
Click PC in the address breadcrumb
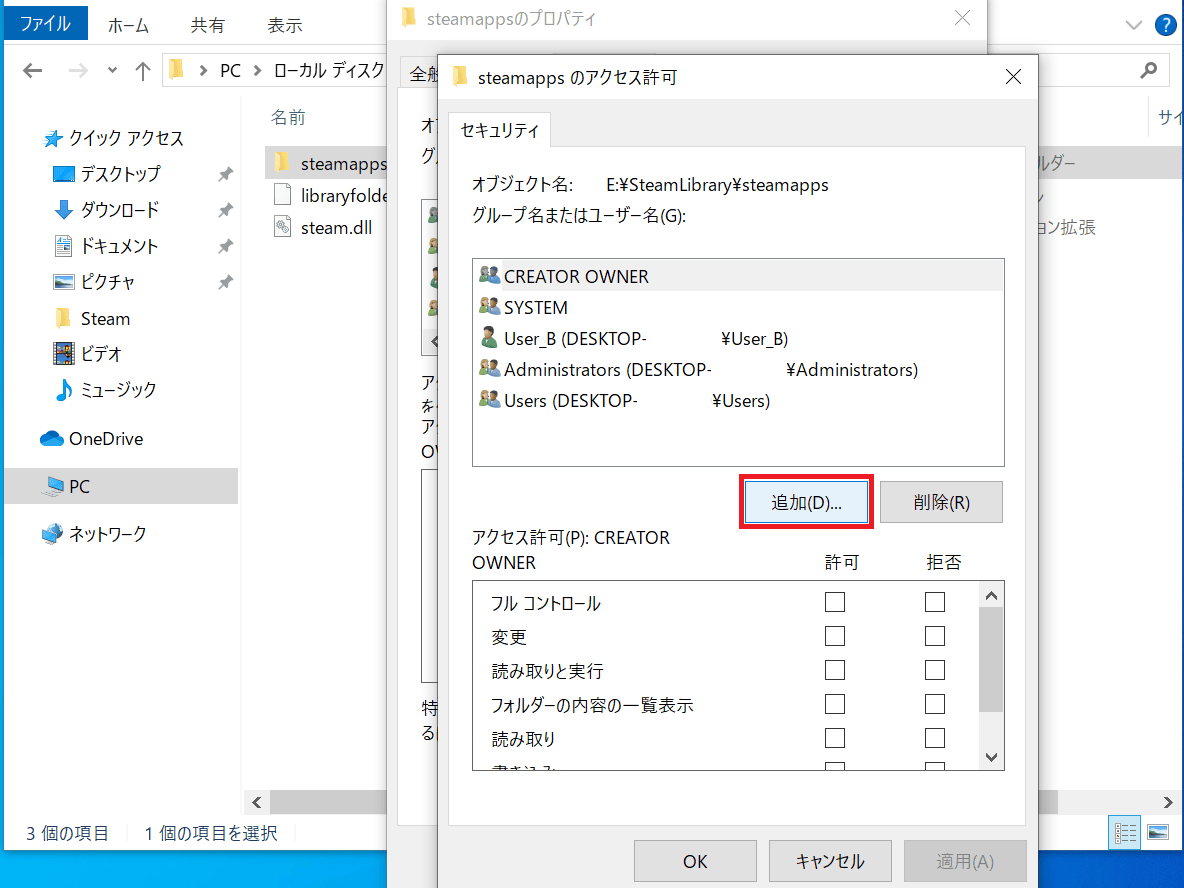coord(230,71)
